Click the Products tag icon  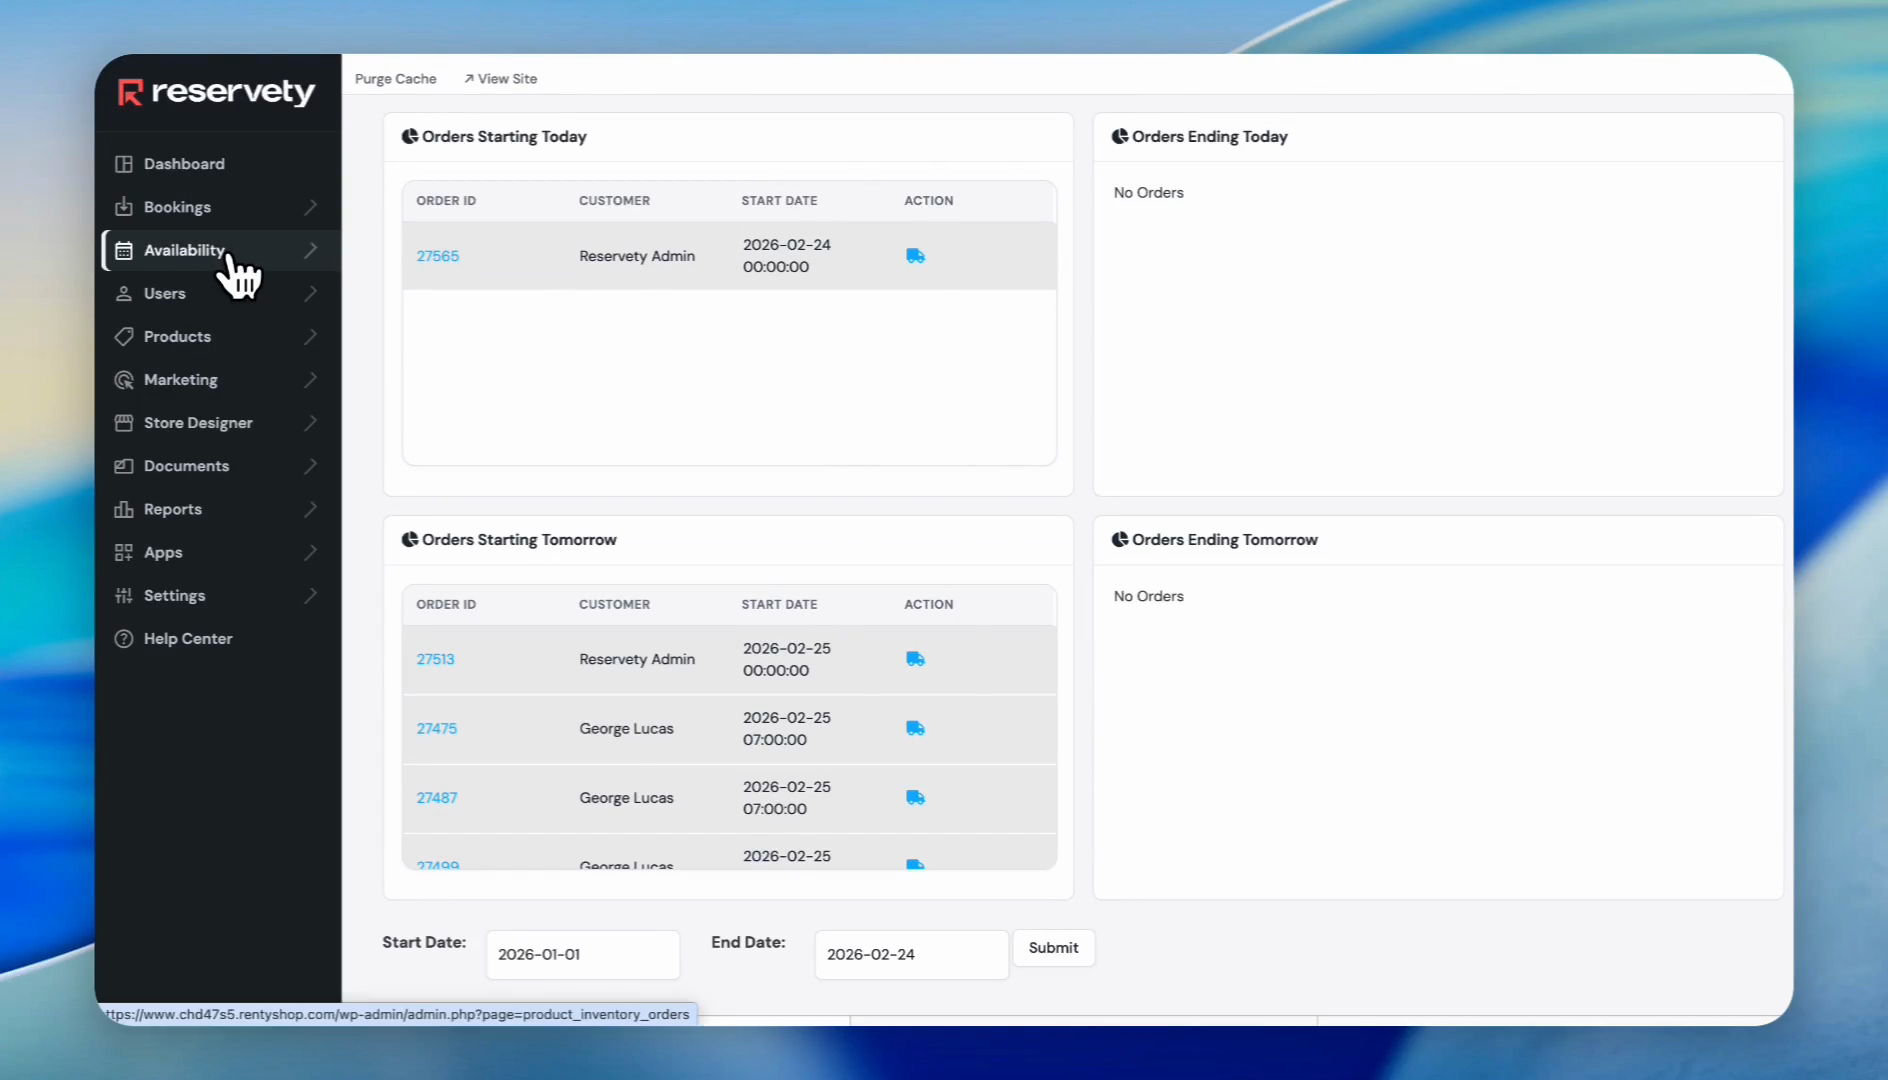coord(124,336)
